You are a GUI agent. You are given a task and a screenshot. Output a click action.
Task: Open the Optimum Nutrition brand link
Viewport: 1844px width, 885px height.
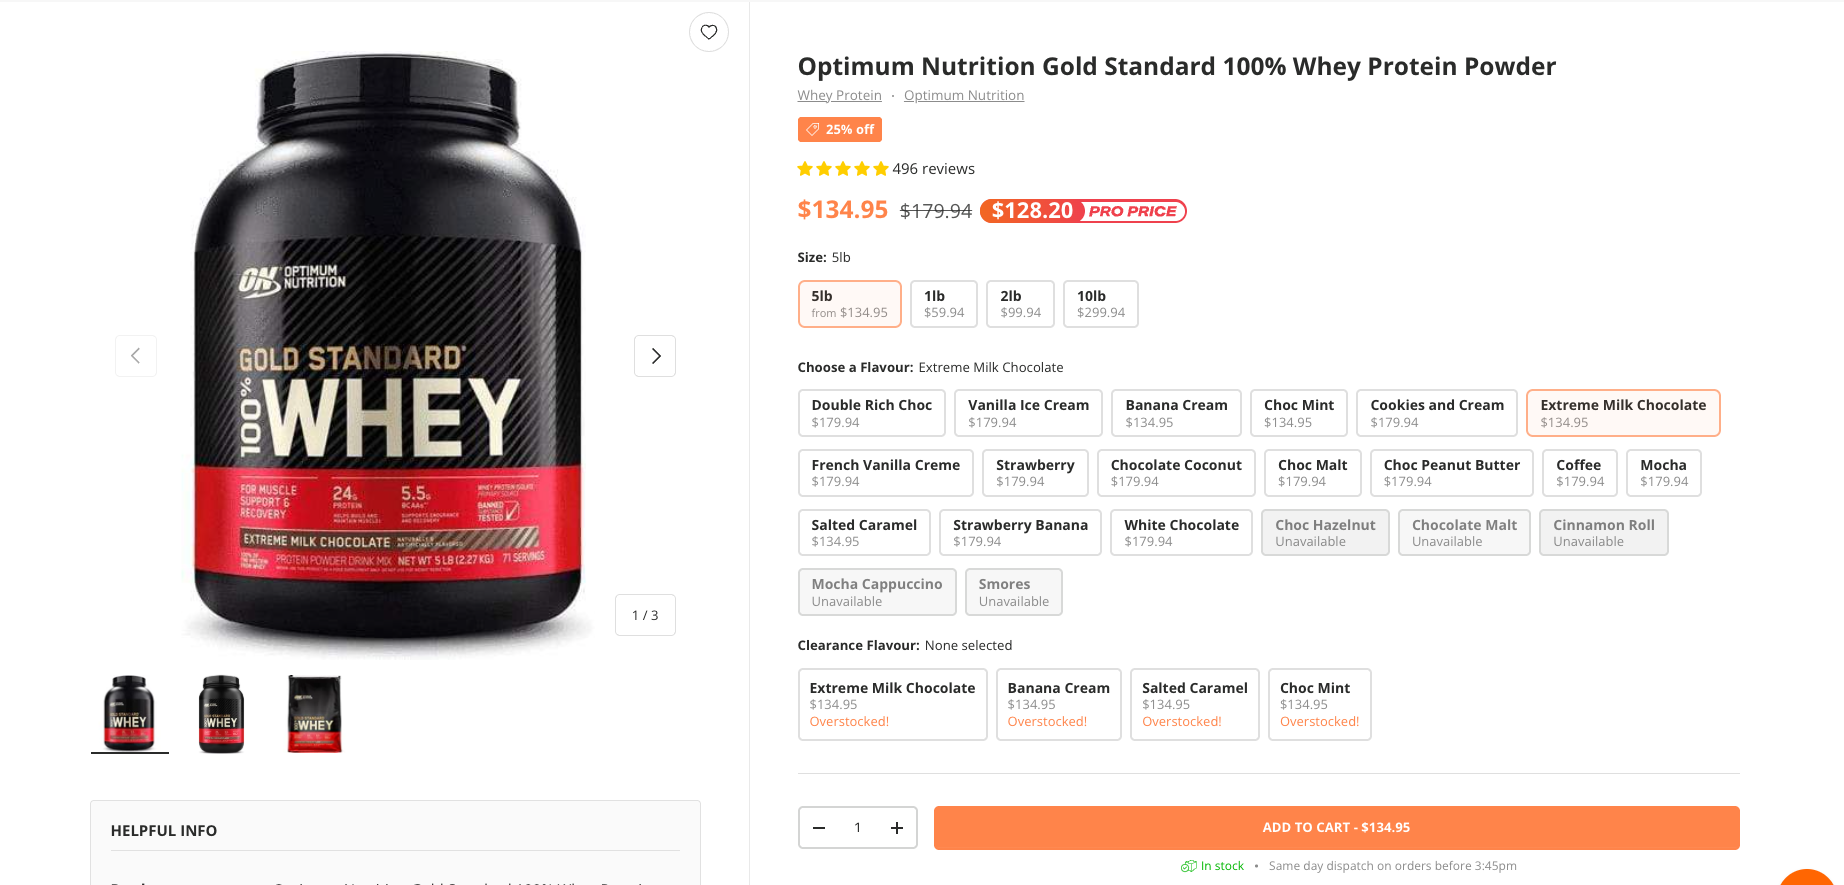pyautogui.click(x=963, y=96)
